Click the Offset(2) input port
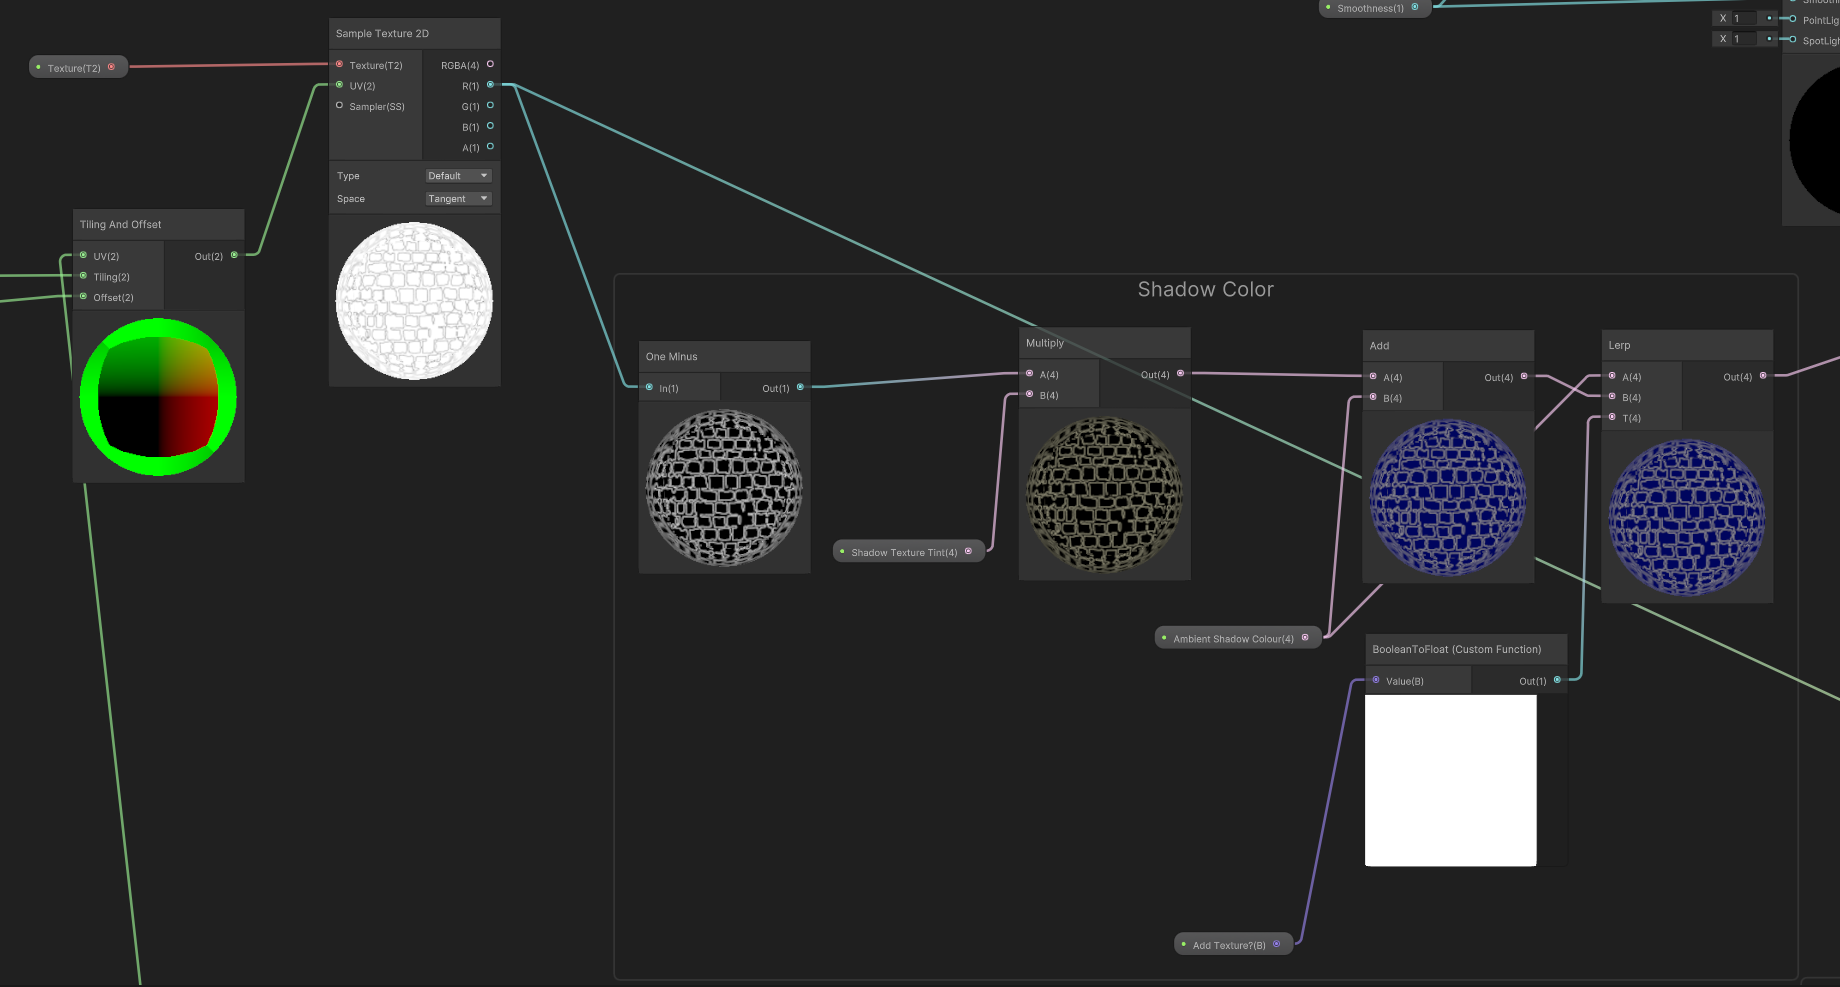Image resolution: width=1840 pixels, height=987 pixels. (83, 297)
